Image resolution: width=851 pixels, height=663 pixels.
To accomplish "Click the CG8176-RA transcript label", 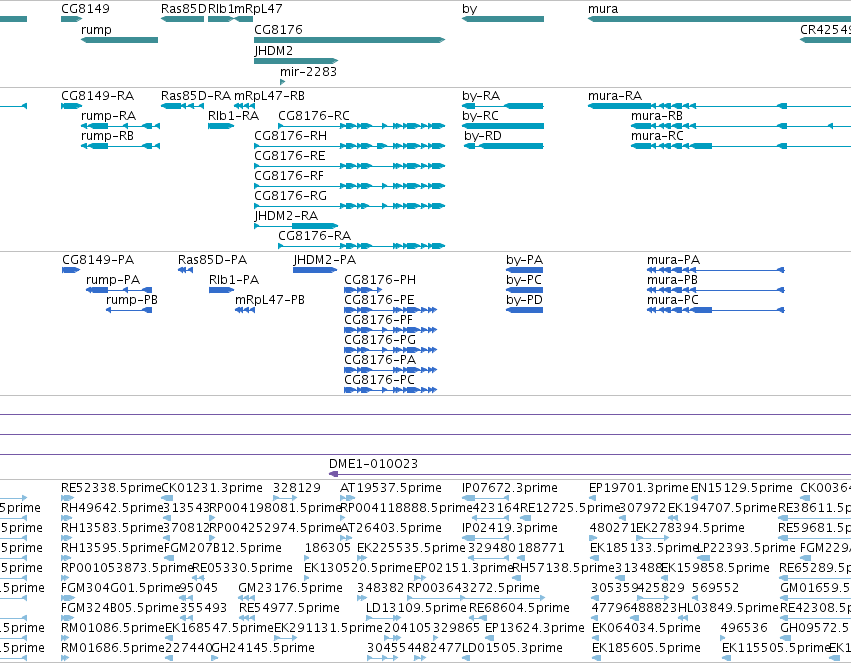I will (x=315, y=236).
